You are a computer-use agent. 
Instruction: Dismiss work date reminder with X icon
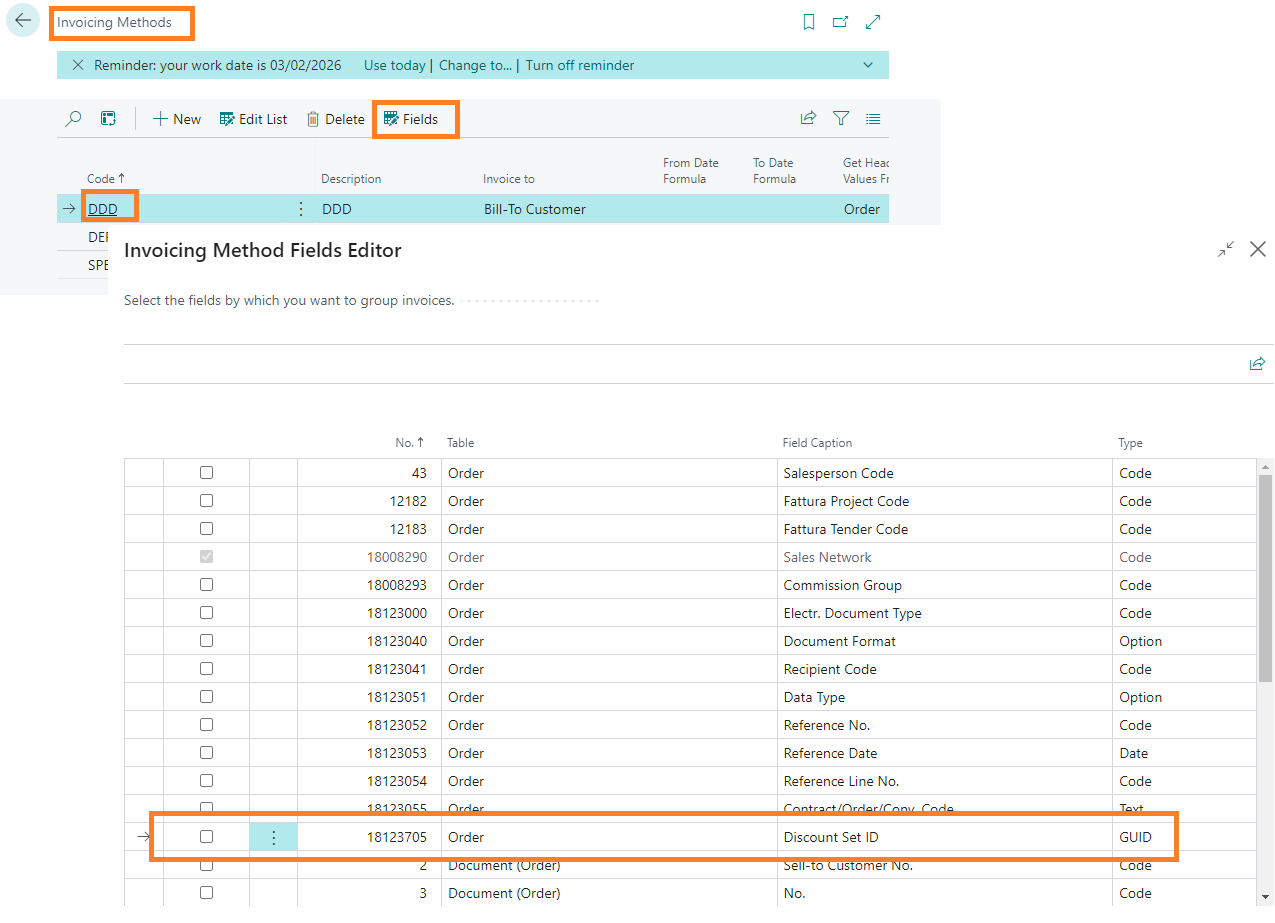click(78, 65)
